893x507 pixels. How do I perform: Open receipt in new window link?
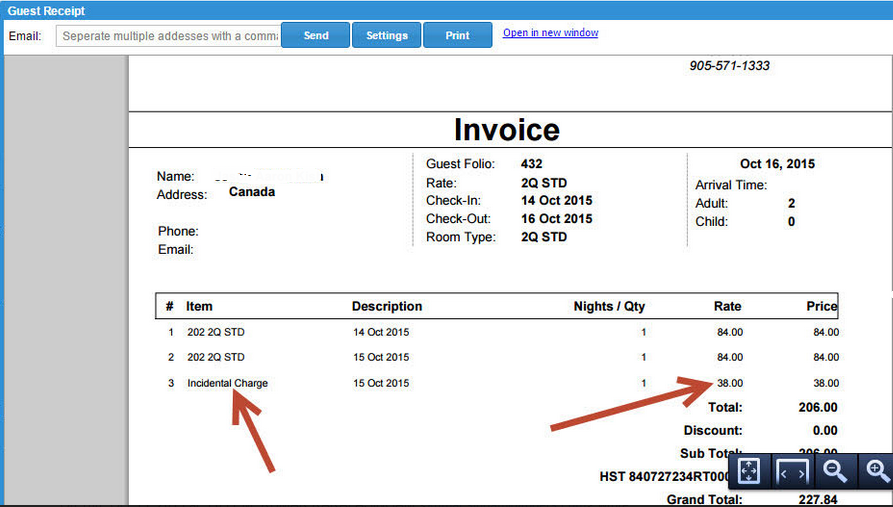pos(550,33)
